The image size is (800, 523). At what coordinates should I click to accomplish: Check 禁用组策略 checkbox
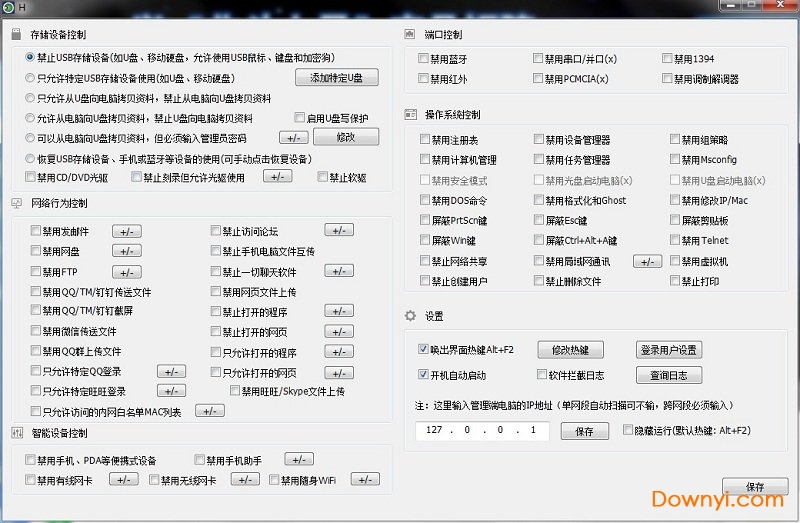click(x=674, y=139)
